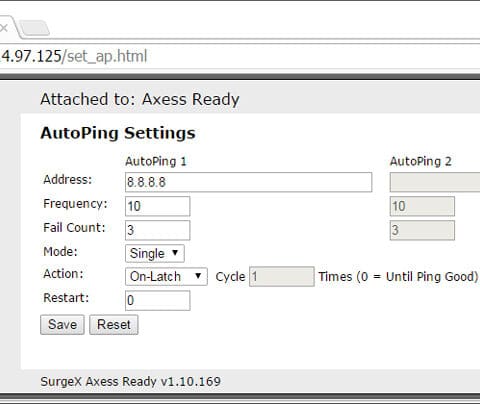Click the 'AutoPing 1' column label

pyautogui.click(x=156, y=162)
